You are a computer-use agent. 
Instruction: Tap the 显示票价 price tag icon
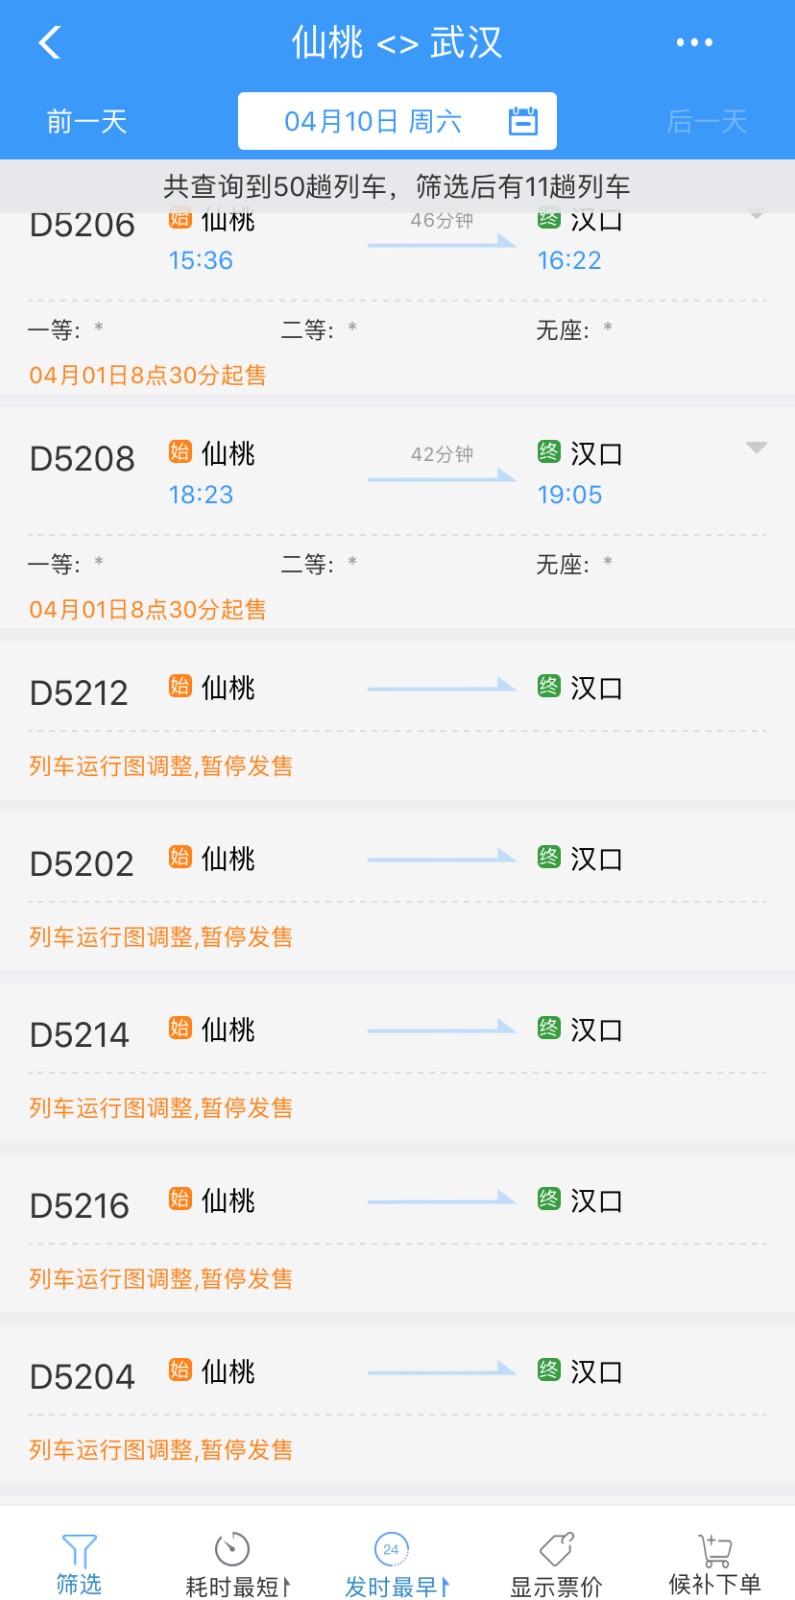[556, 1550]
